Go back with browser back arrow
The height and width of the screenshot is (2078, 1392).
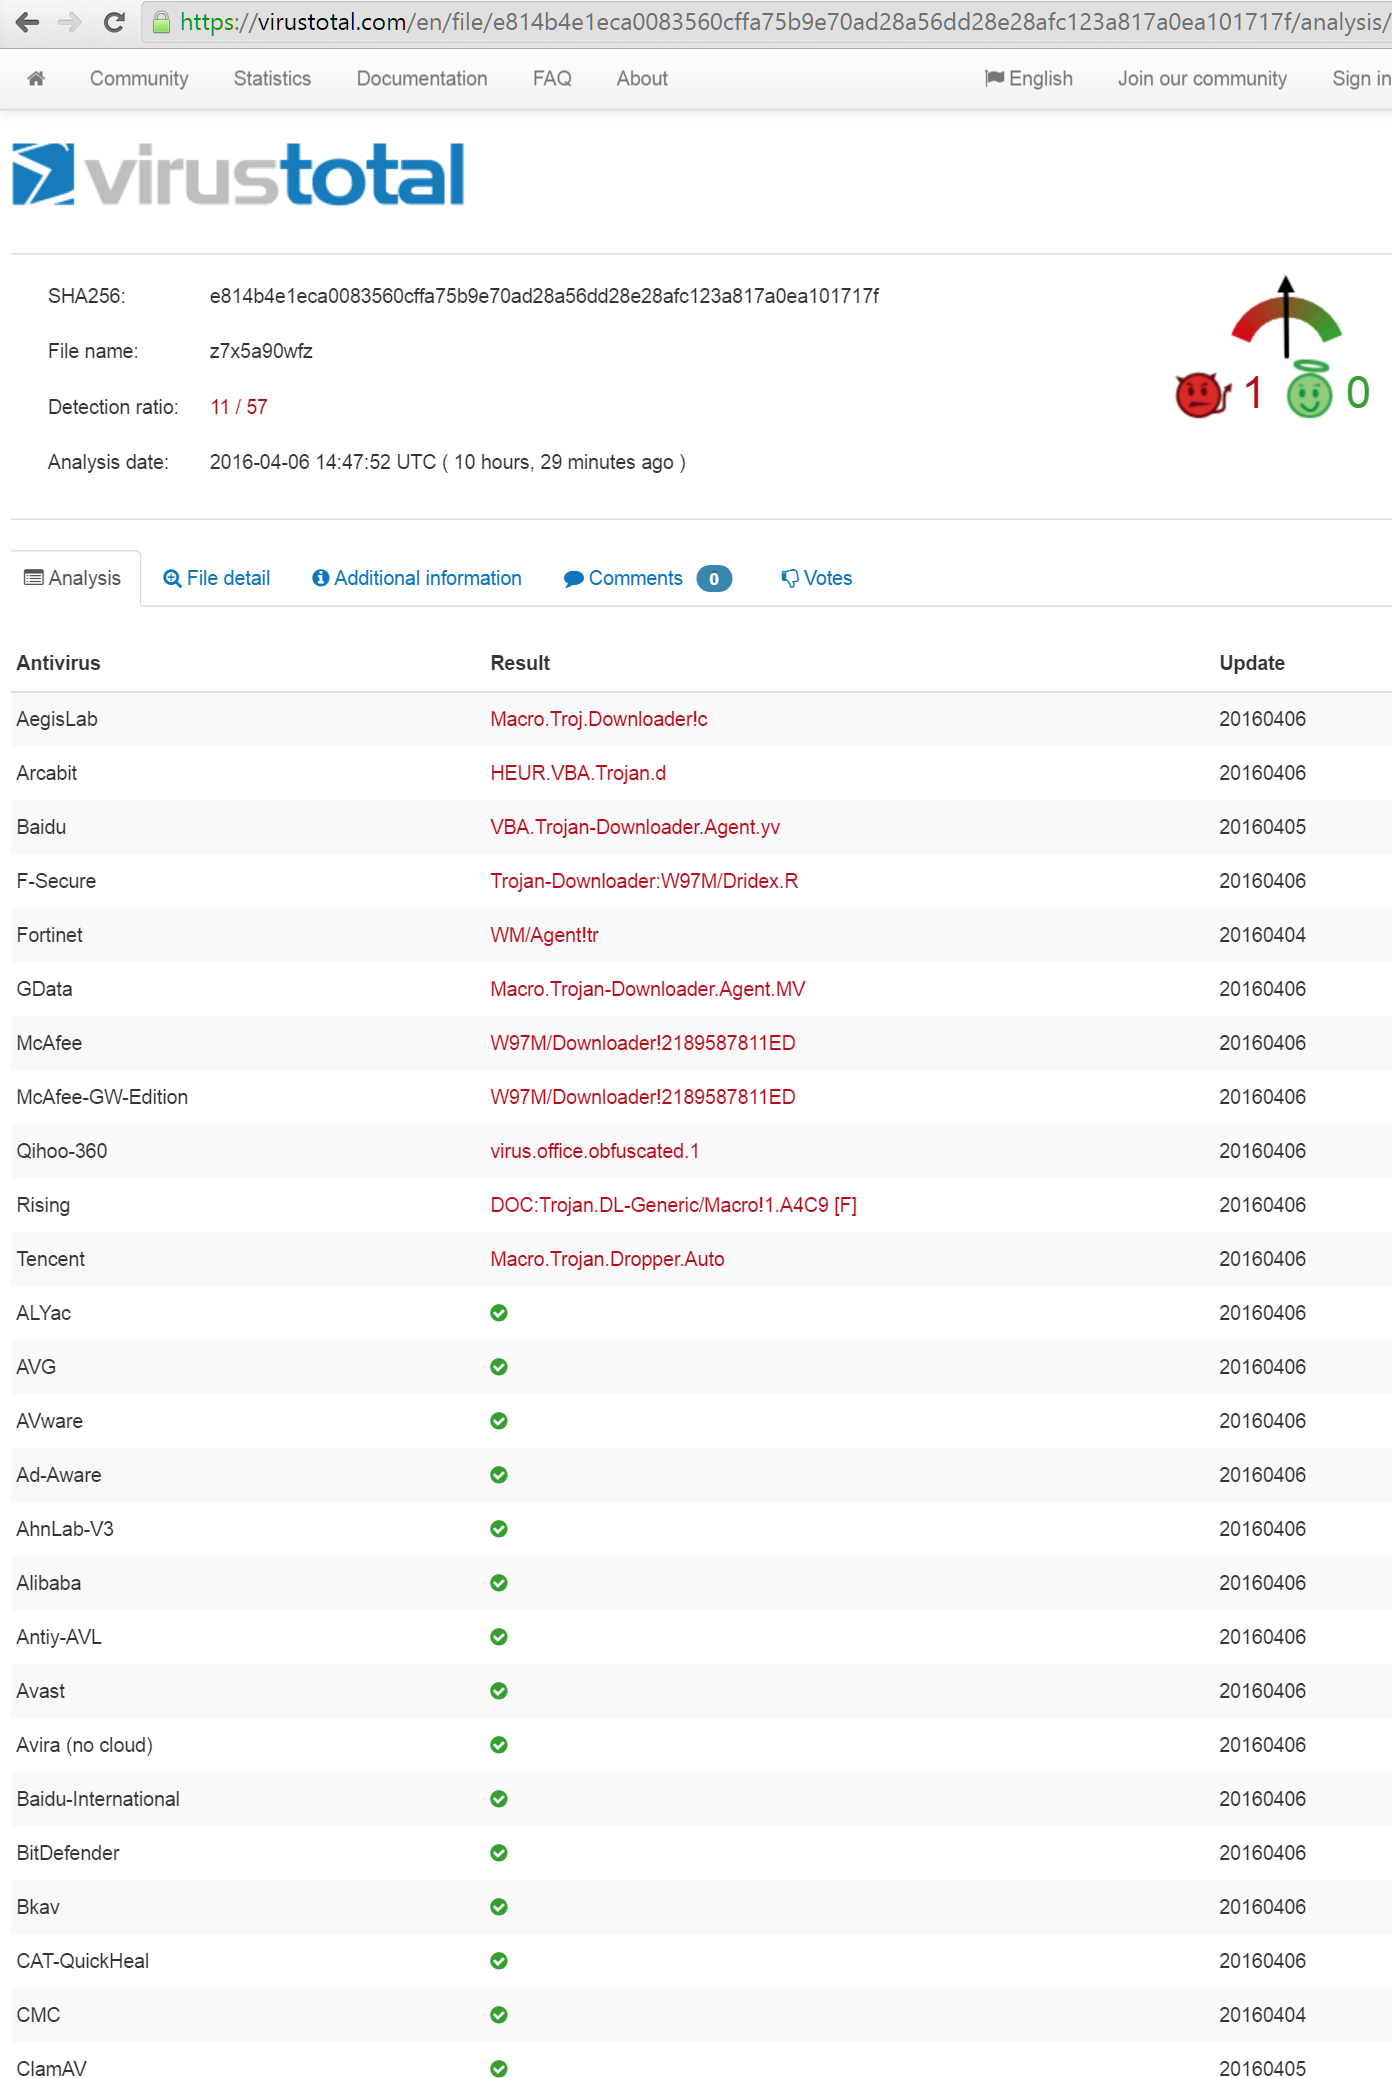tap(27, 22)
